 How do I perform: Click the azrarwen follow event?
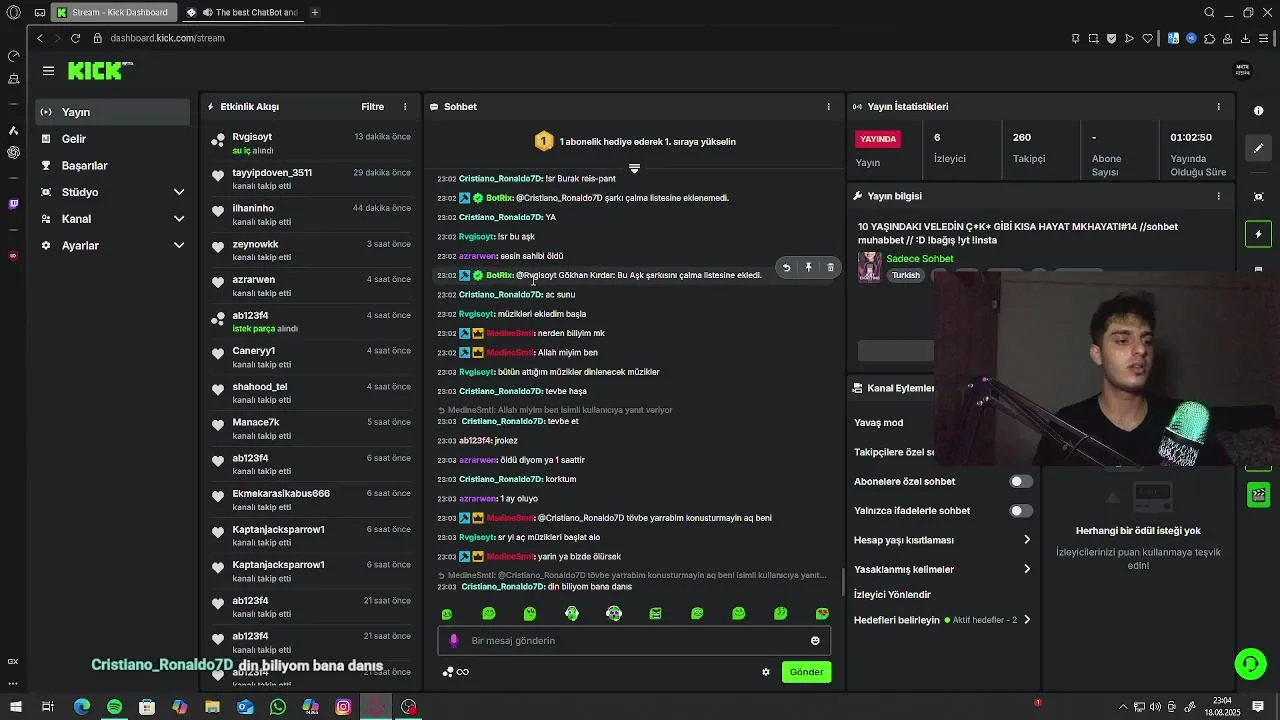pyautogui.click(x=311, y=286)
